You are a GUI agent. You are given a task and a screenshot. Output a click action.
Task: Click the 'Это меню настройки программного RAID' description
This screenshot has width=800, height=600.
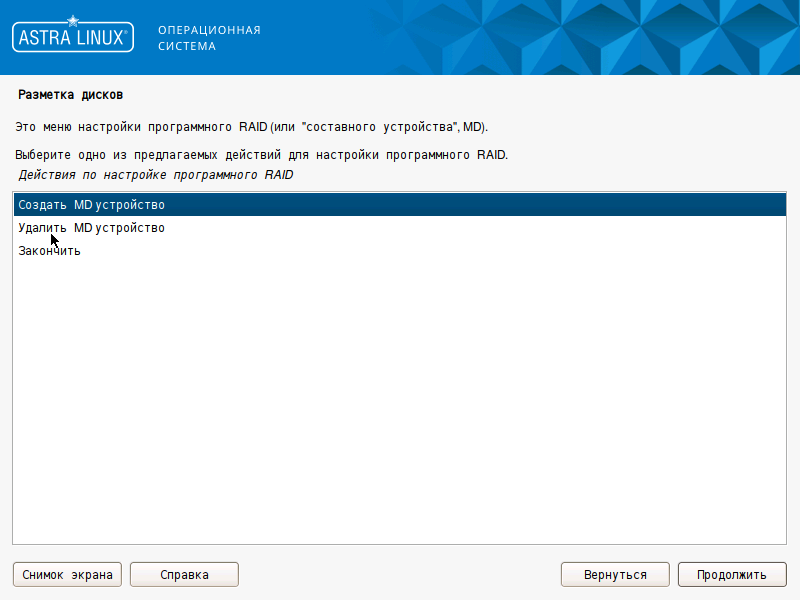(x=250, y=128)
